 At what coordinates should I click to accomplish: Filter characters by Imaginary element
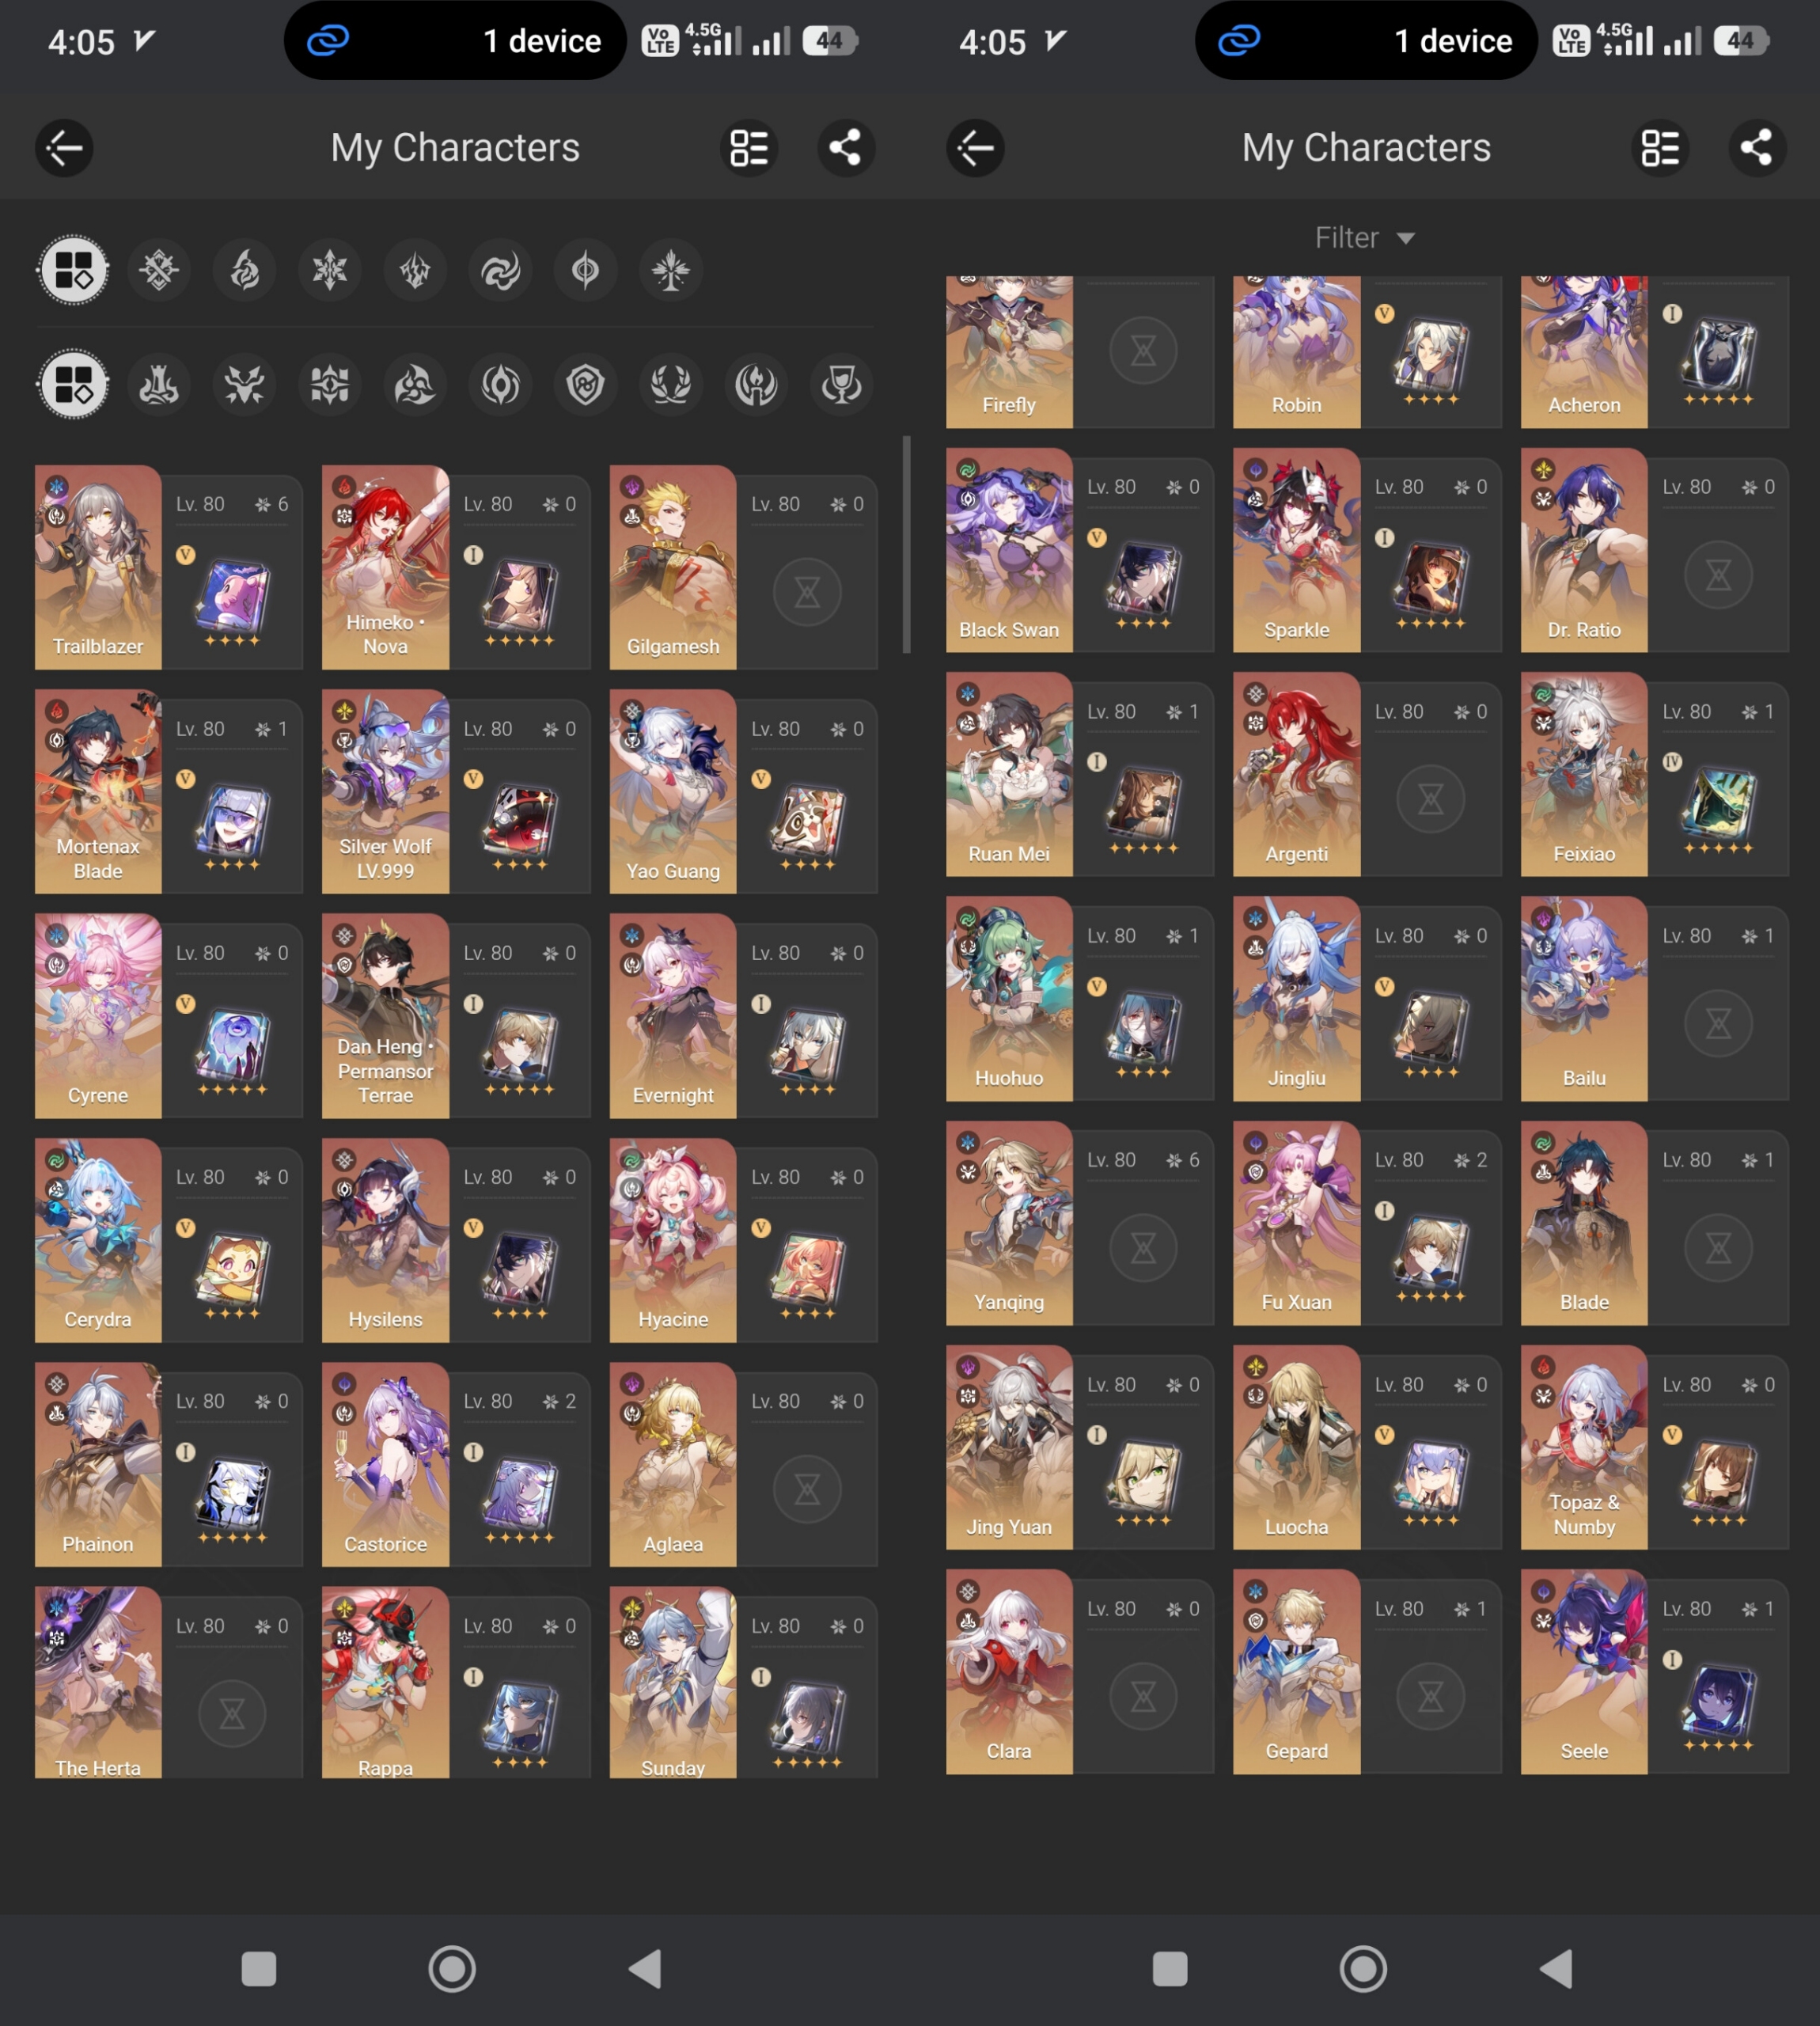click(x=671, y=270)
